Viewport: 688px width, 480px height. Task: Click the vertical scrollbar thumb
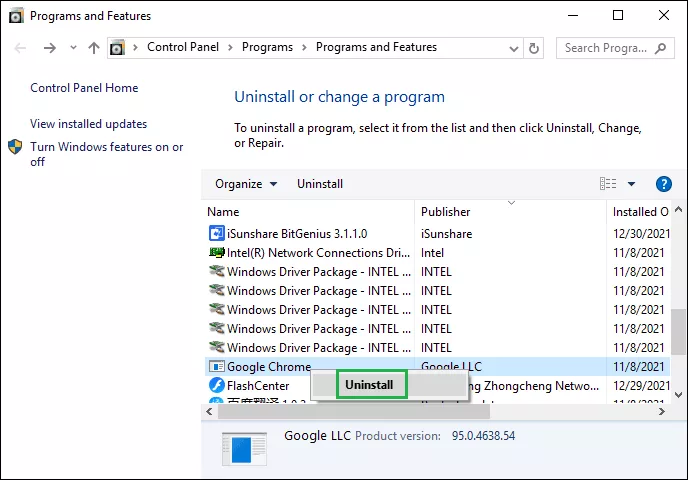pos(678,332)
